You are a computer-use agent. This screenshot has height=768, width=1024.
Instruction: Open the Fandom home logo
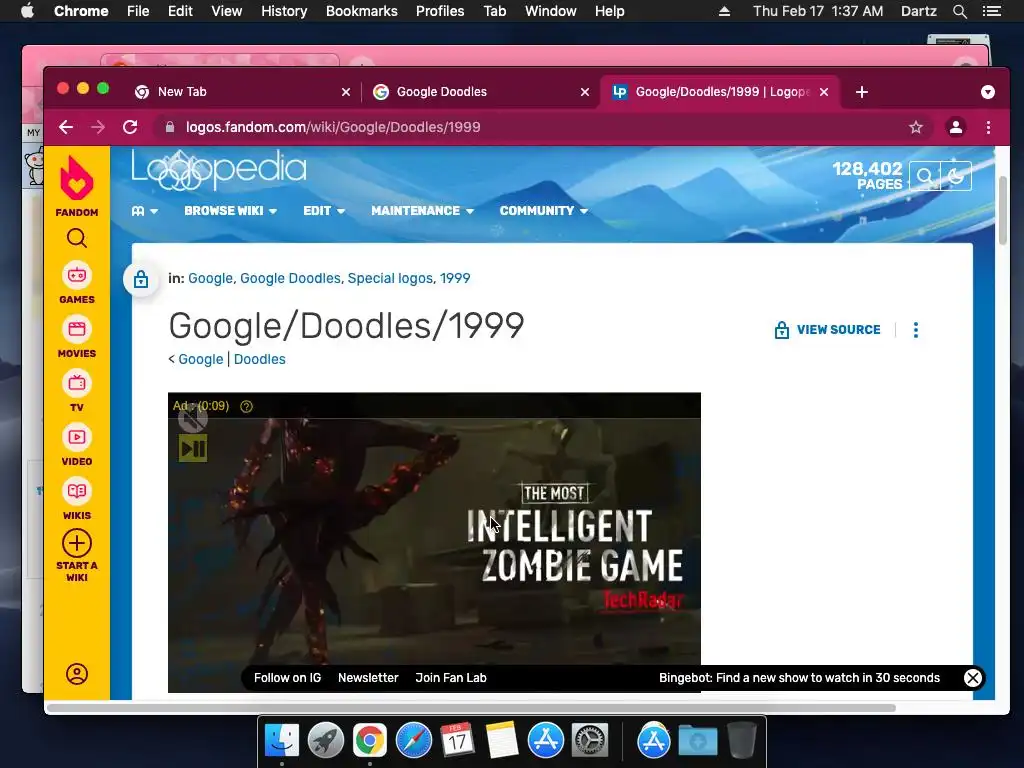(x=76, y=185)
